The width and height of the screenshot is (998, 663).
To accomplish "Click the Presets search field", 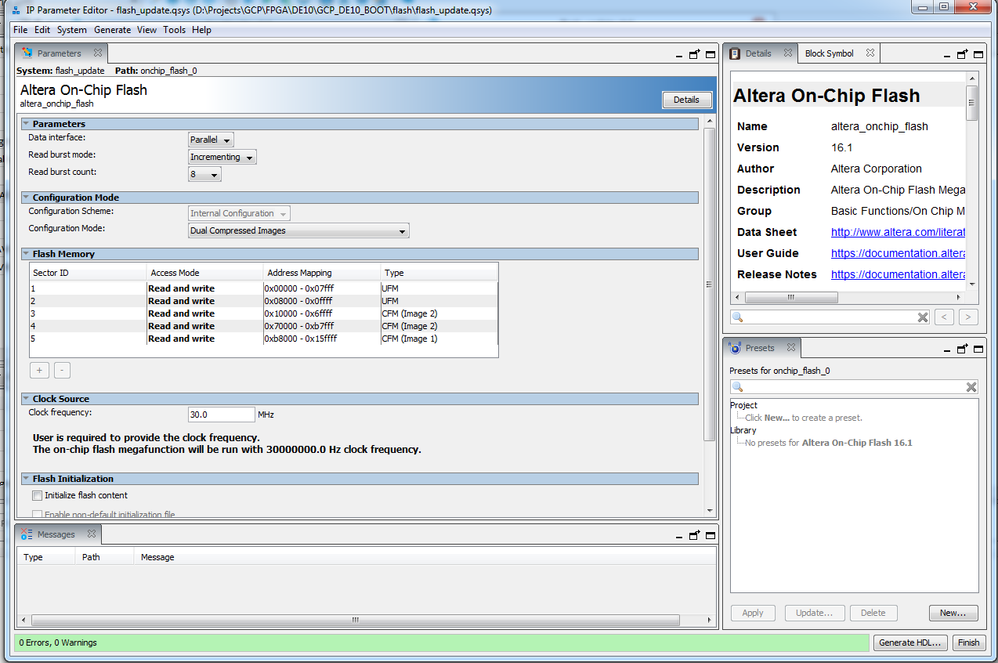I will [x=847, y=387].
